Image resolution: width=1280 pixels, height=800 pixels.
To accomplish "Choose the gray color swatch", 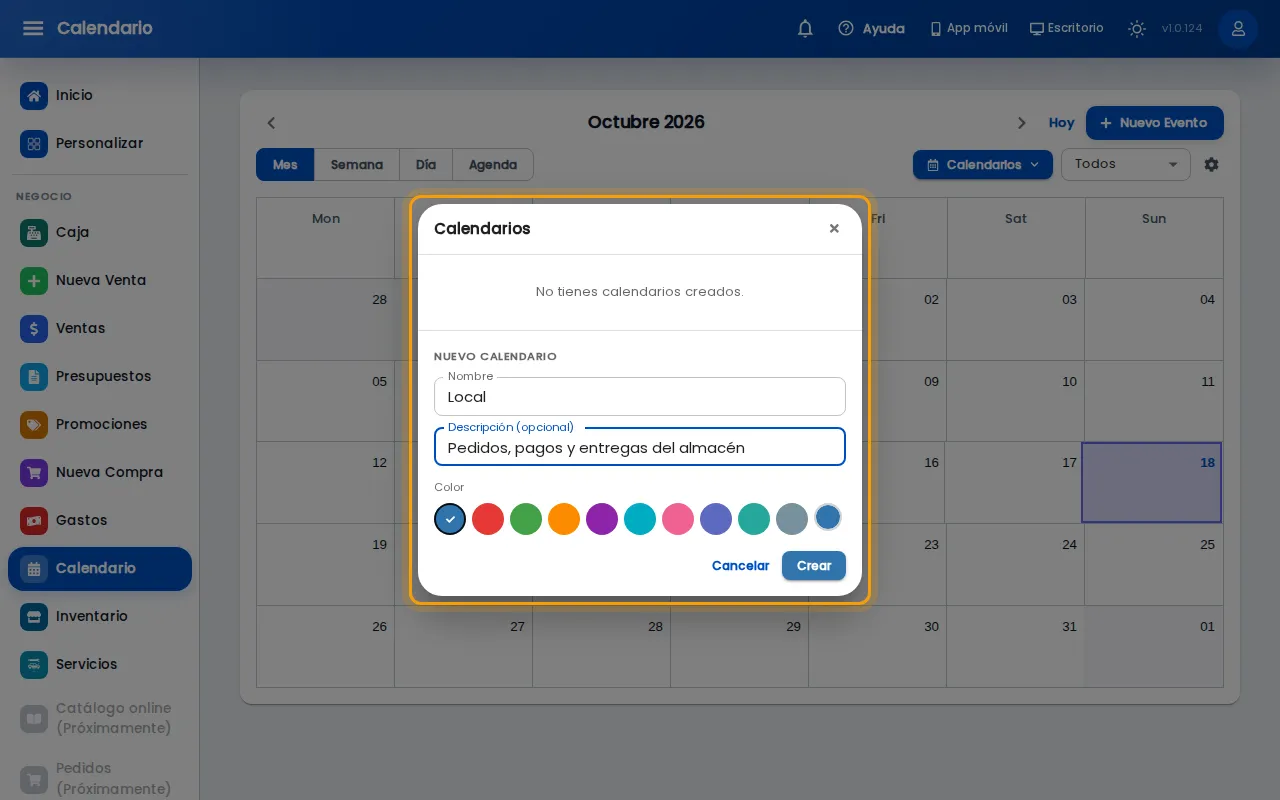I will click(792, 519).
